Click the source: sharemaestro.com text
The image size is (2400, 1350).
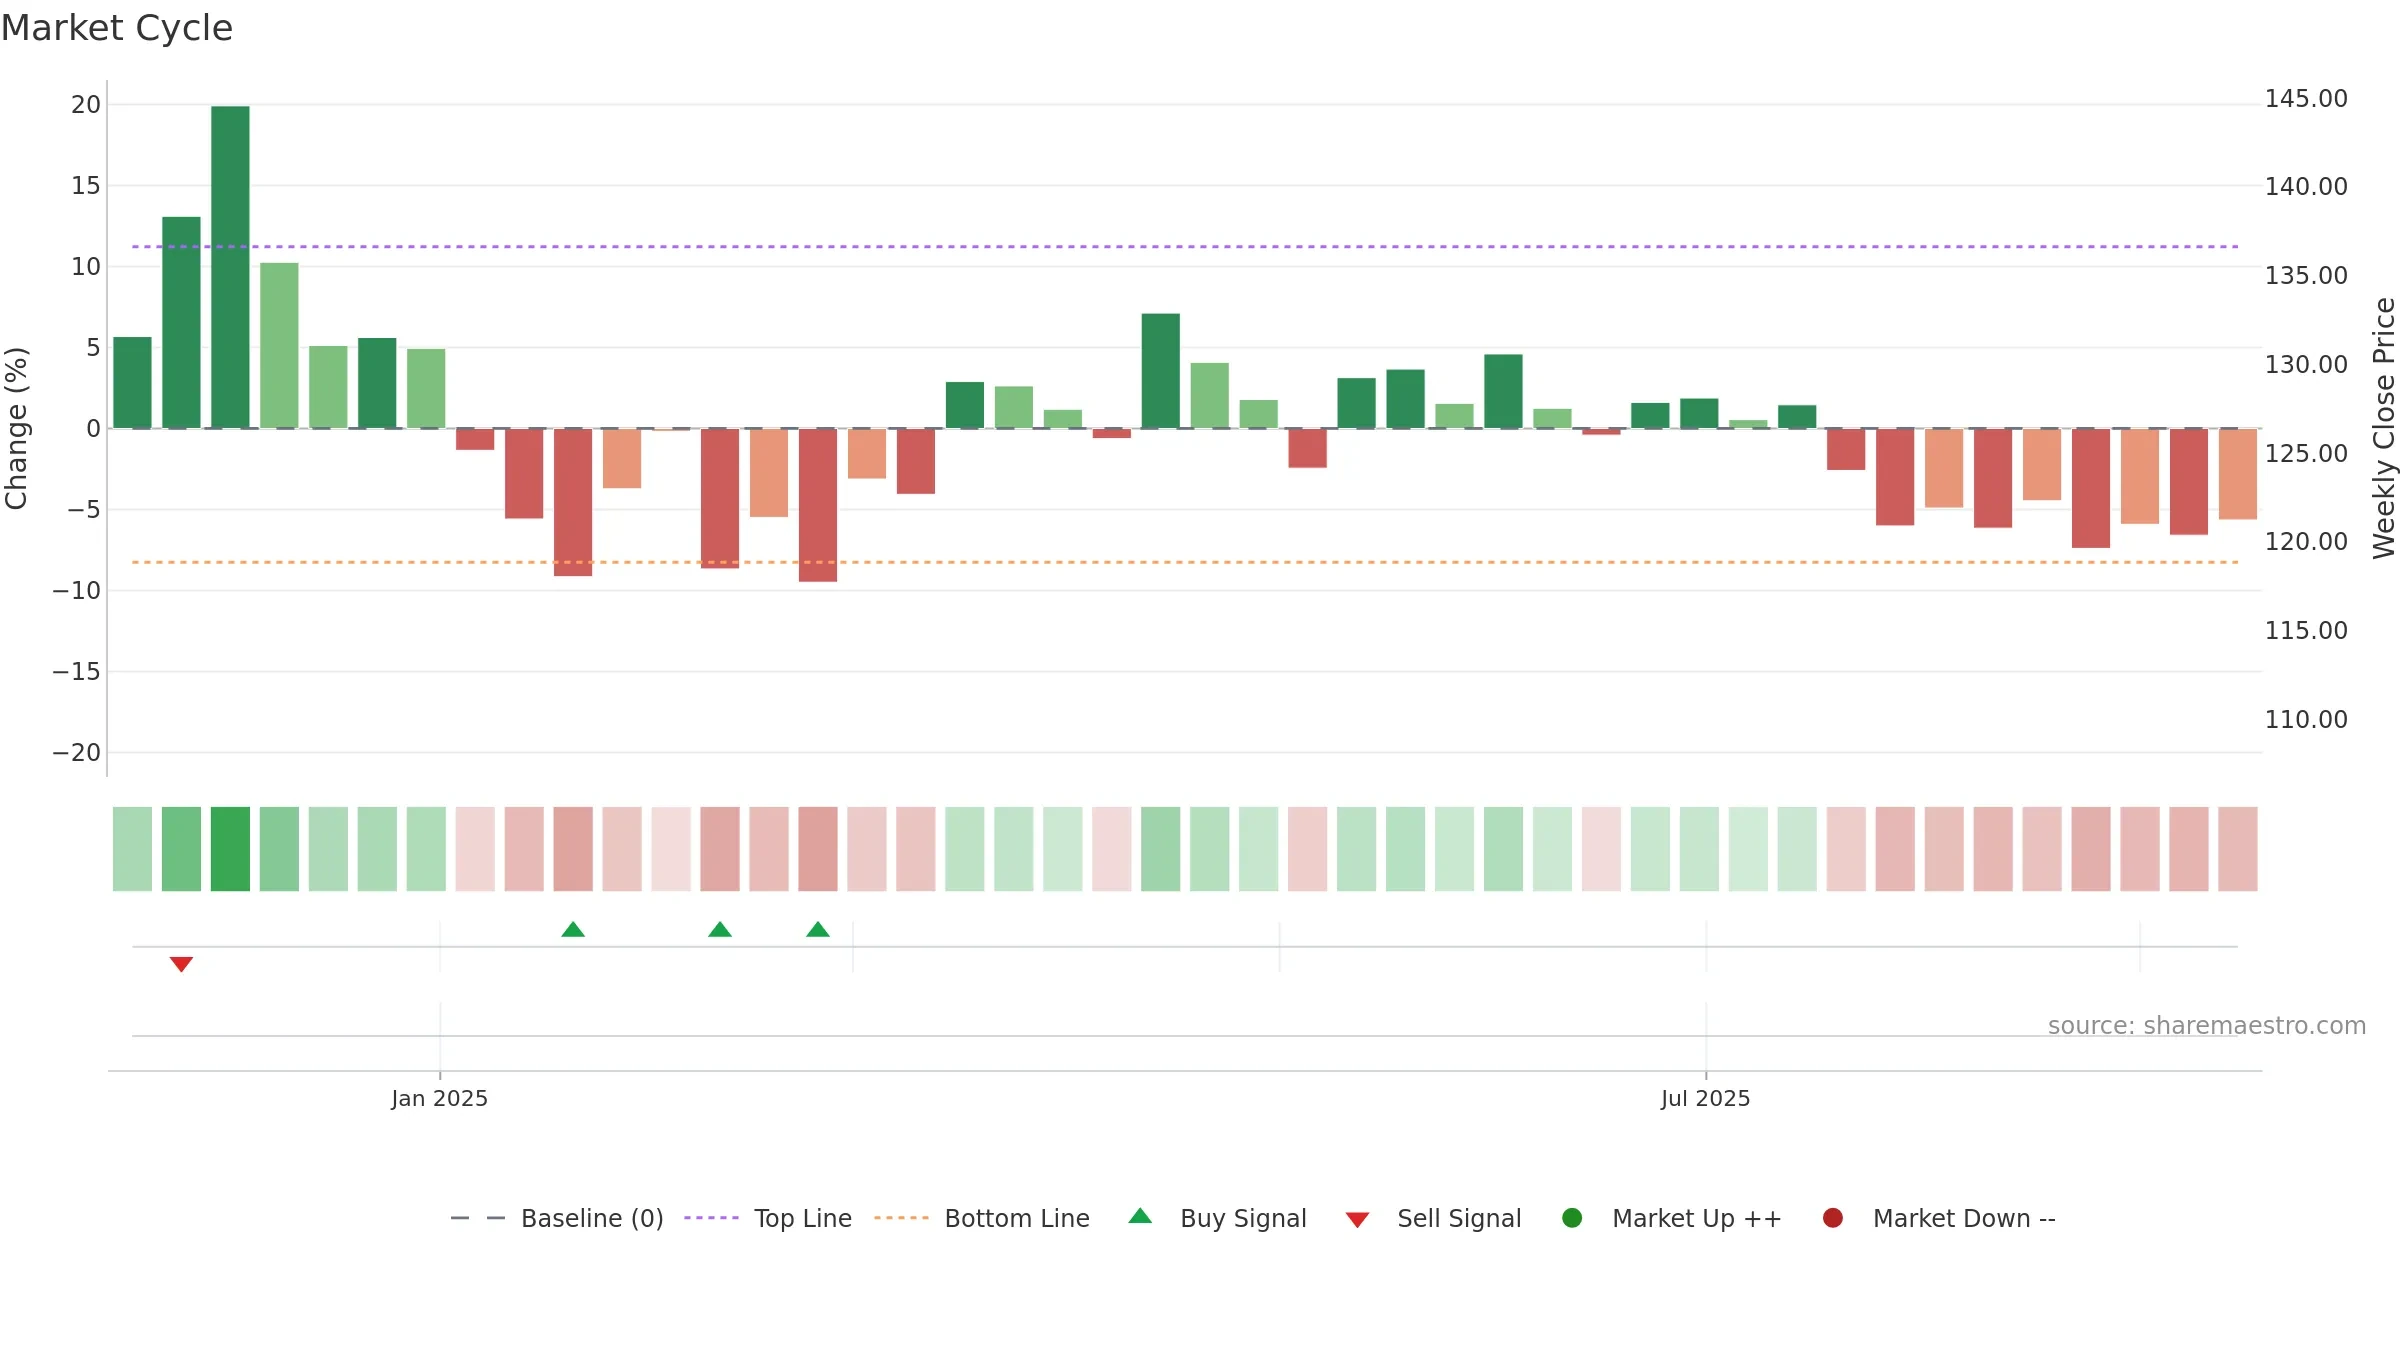coord(2207,1026)
